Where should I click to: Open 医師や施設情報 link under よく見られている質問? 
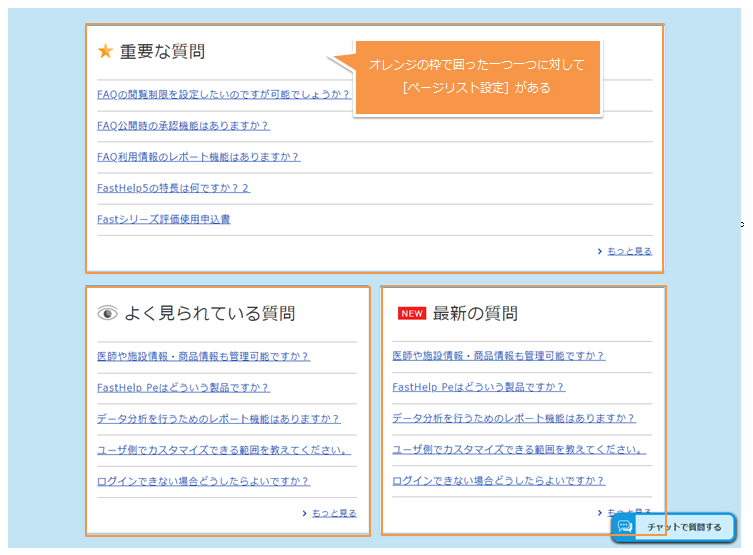203,356
